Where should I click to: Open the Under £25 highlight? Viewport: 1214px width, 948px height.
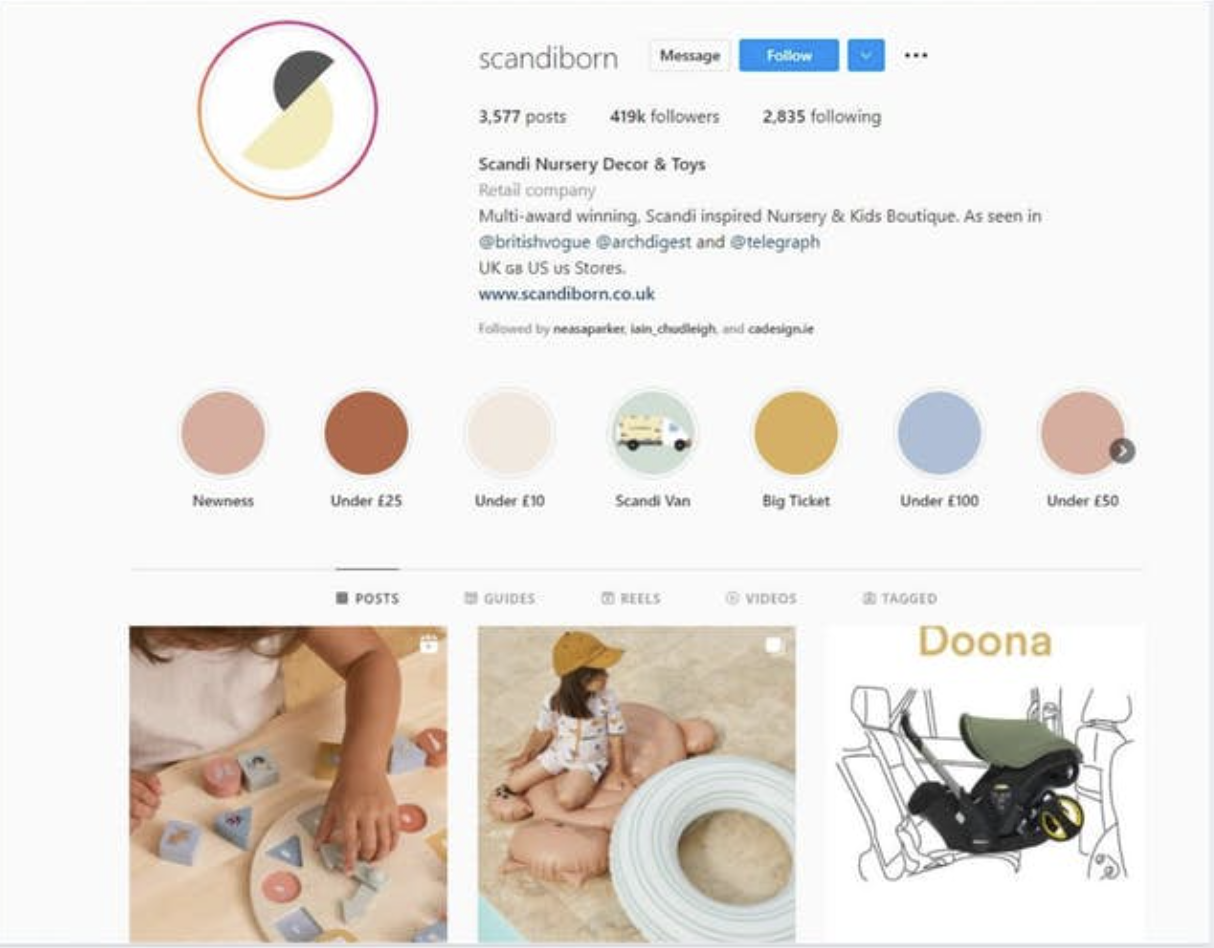click(366, 433)
